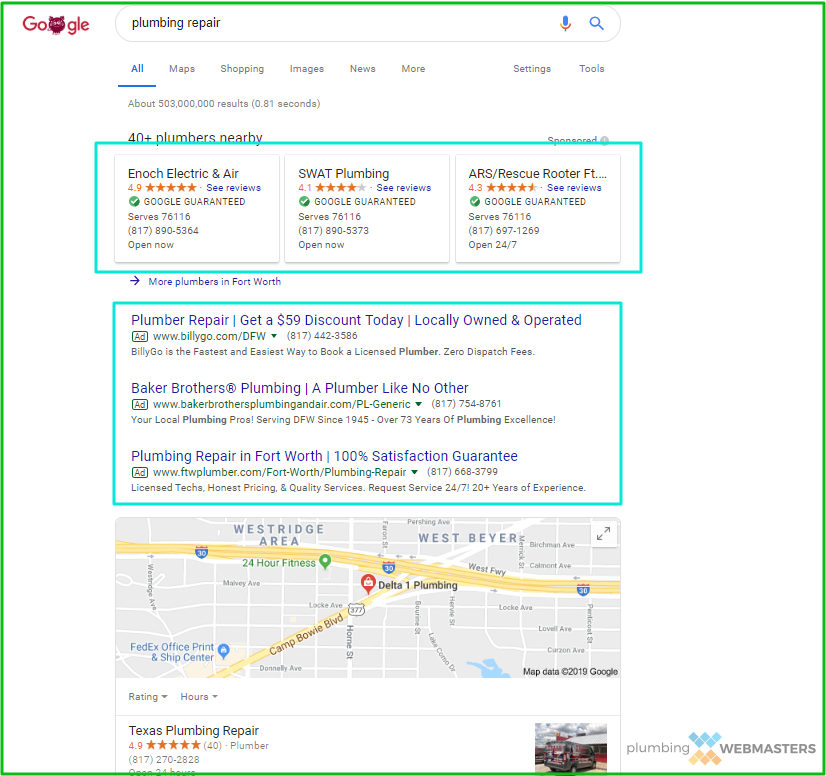
Task: Activate voice search microphone icon
Action: click(x=565, y=23)
